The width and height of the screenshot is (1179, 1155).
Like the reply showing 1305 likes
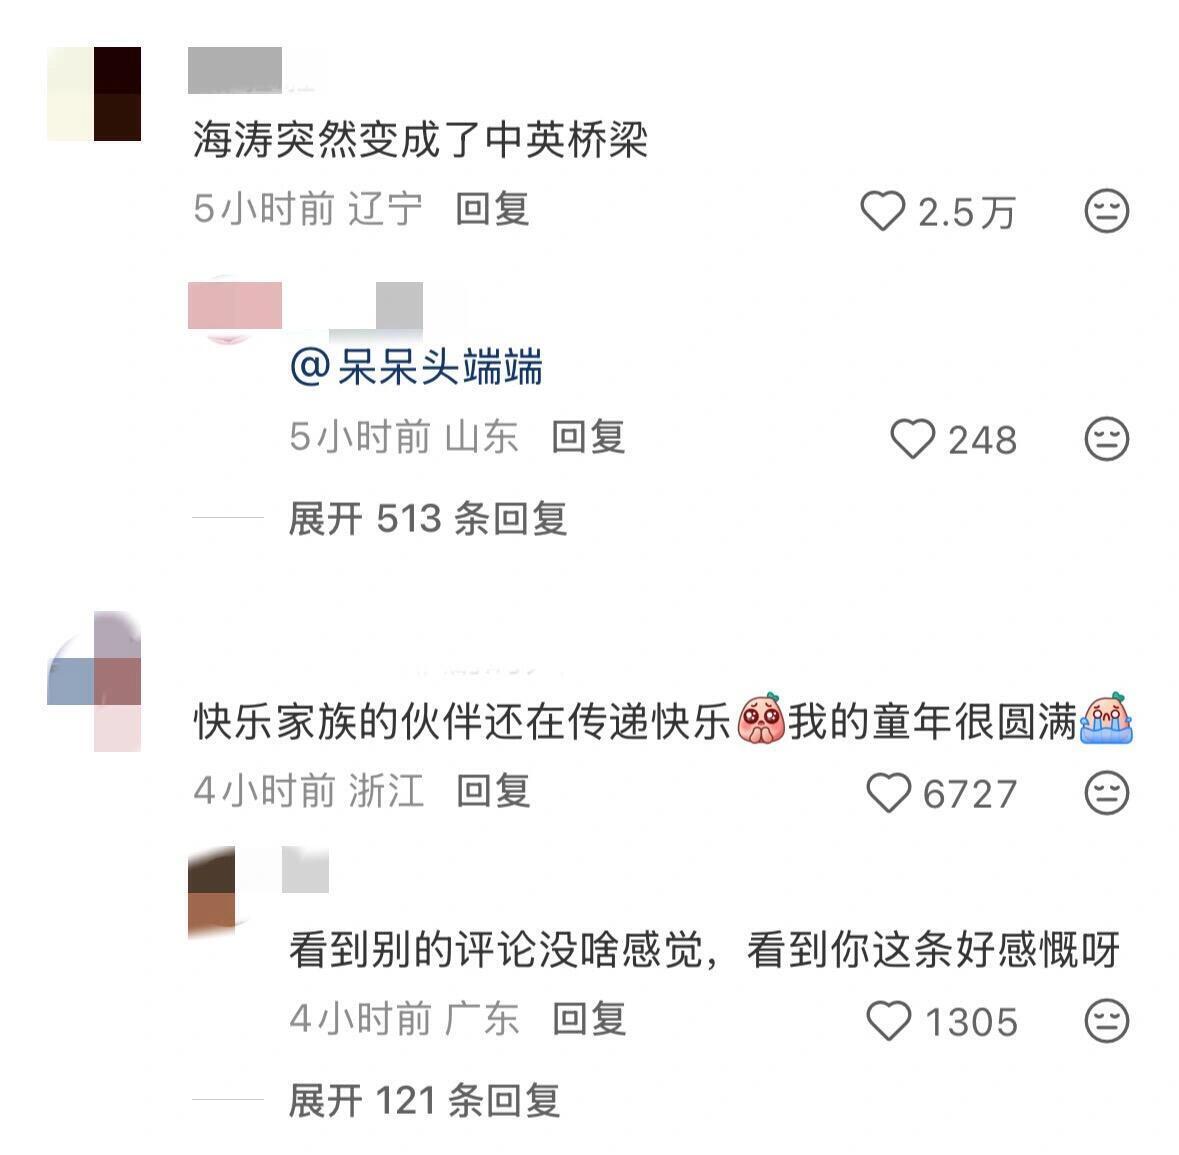889,1021
